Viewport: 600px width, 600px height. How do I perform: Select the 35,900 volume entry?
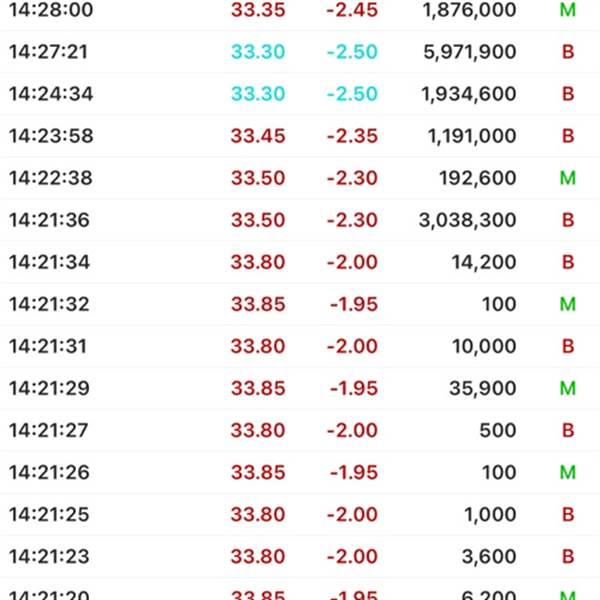tap(483, 388)
